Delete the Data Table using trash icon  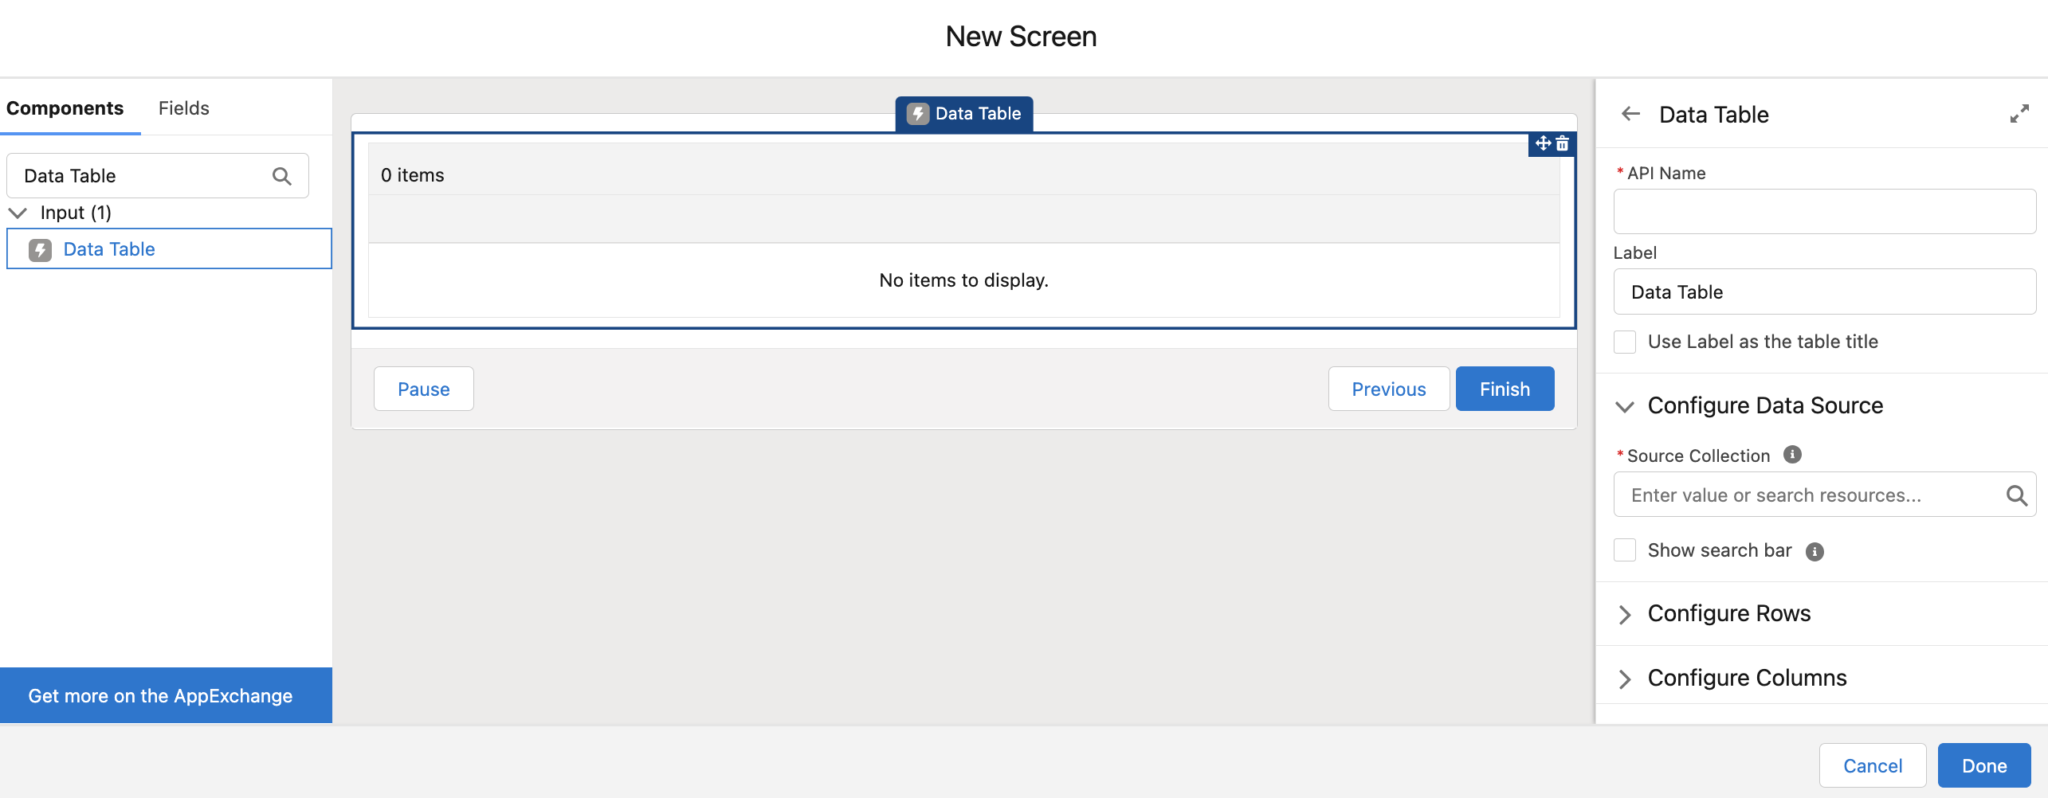click(x=1562, y=144)
